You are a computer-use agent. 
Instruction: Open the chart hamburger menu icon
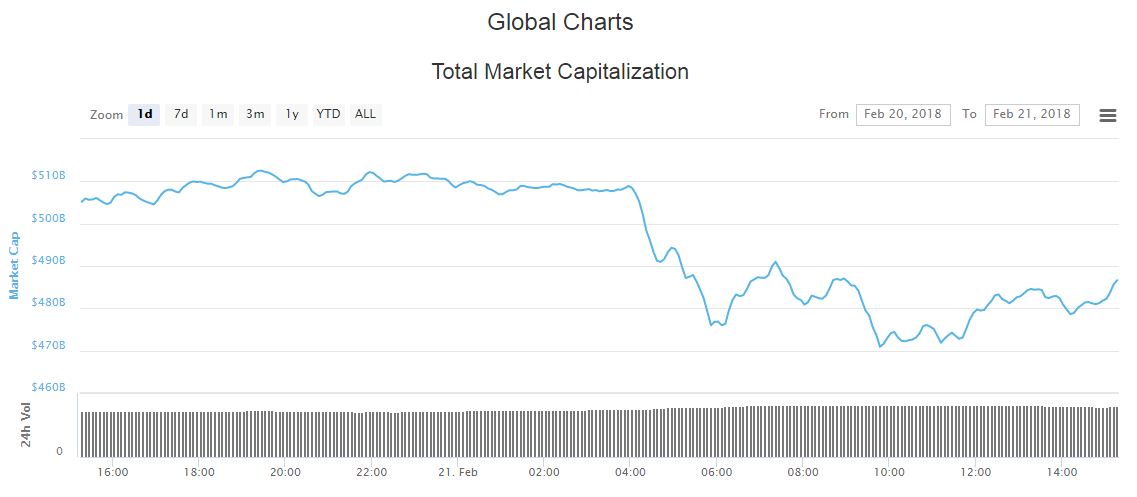1107,115
